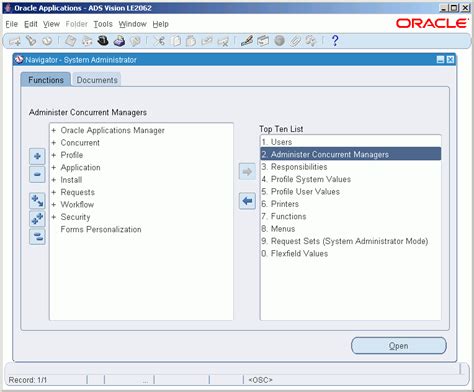Click the Clear Record toolbar icon
This screenshot has width=474, height=392.
[x=207, y=41]
